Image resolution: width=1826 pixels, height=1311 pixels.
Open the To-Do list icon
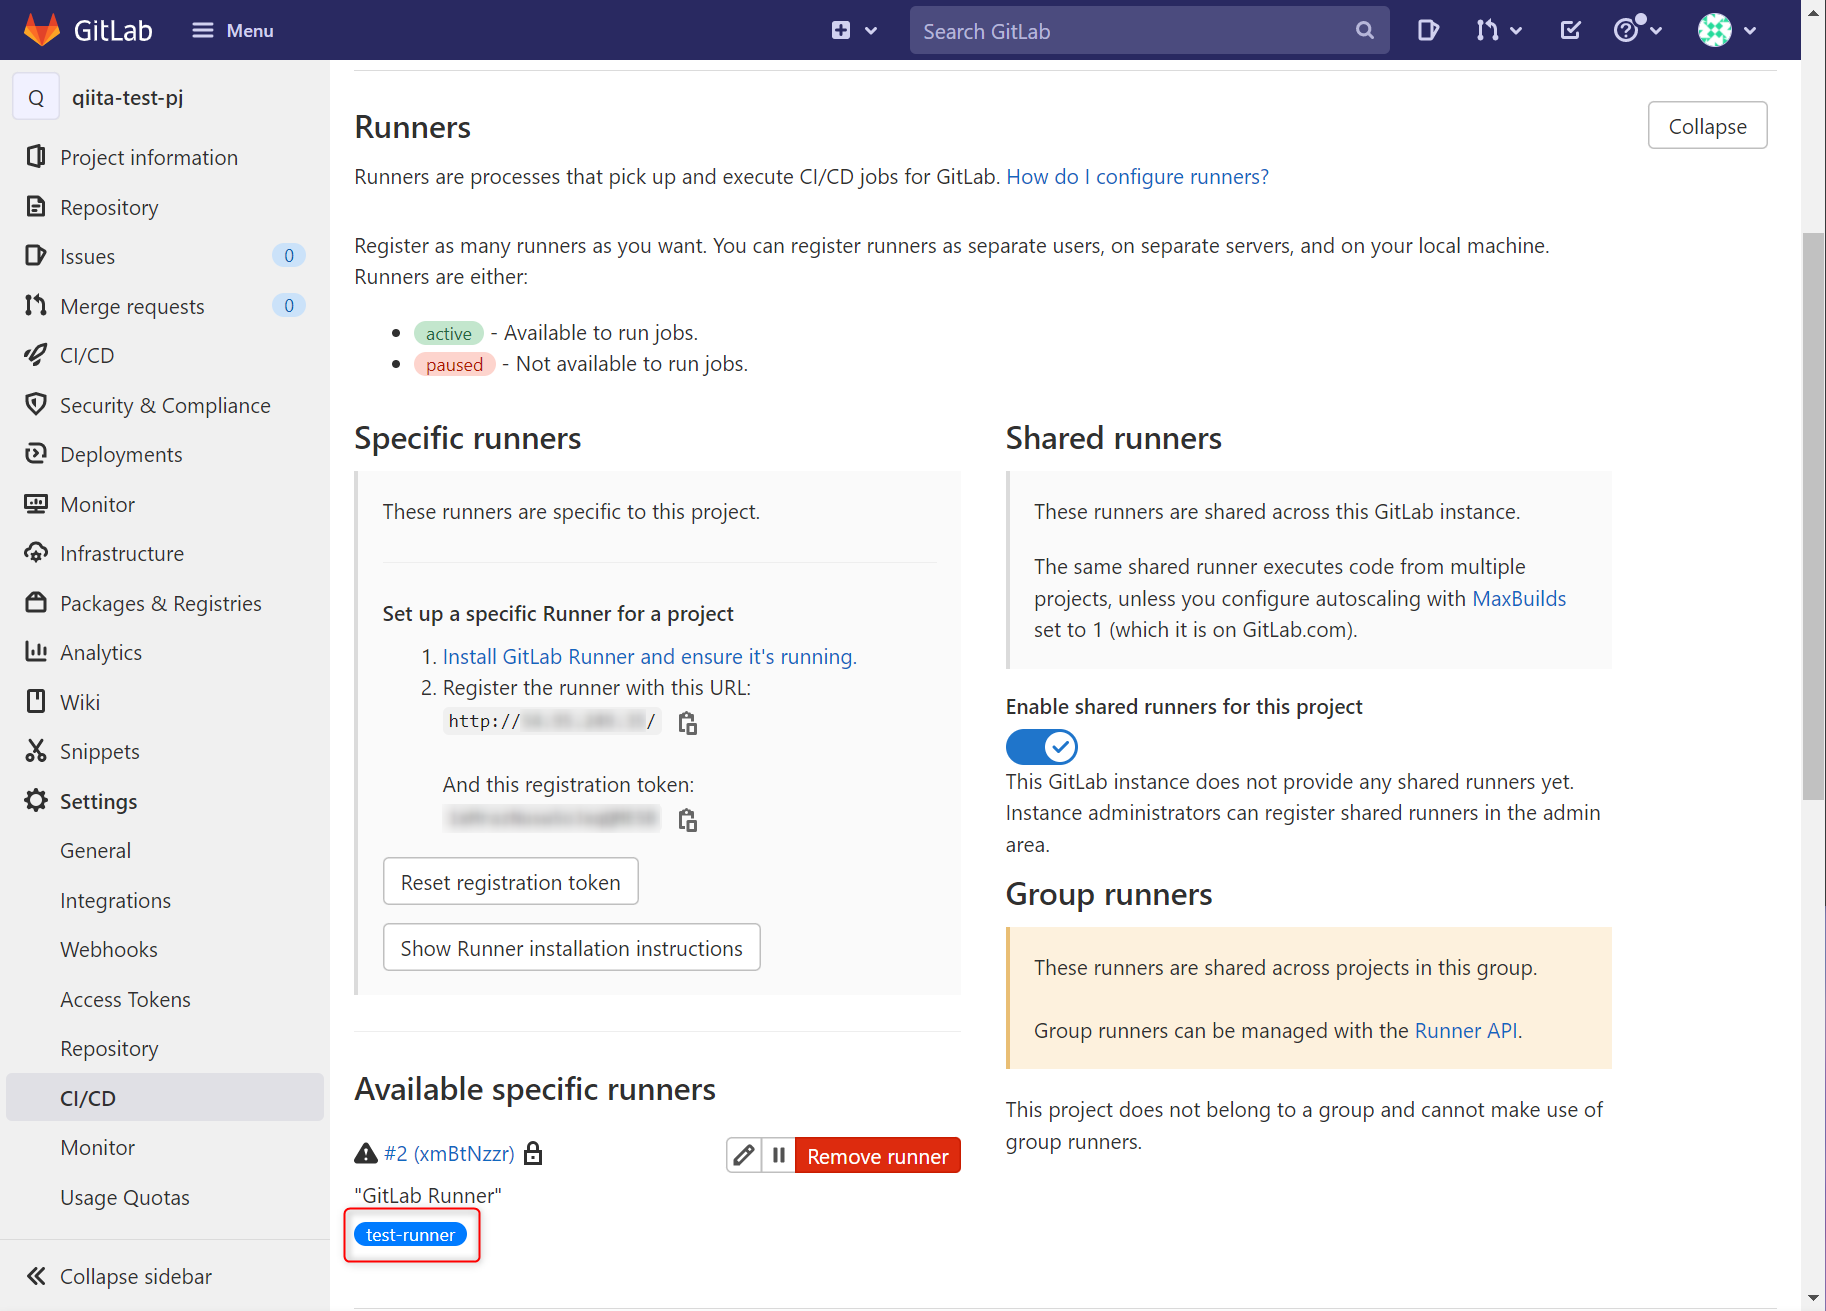(x=1569, y=30)
